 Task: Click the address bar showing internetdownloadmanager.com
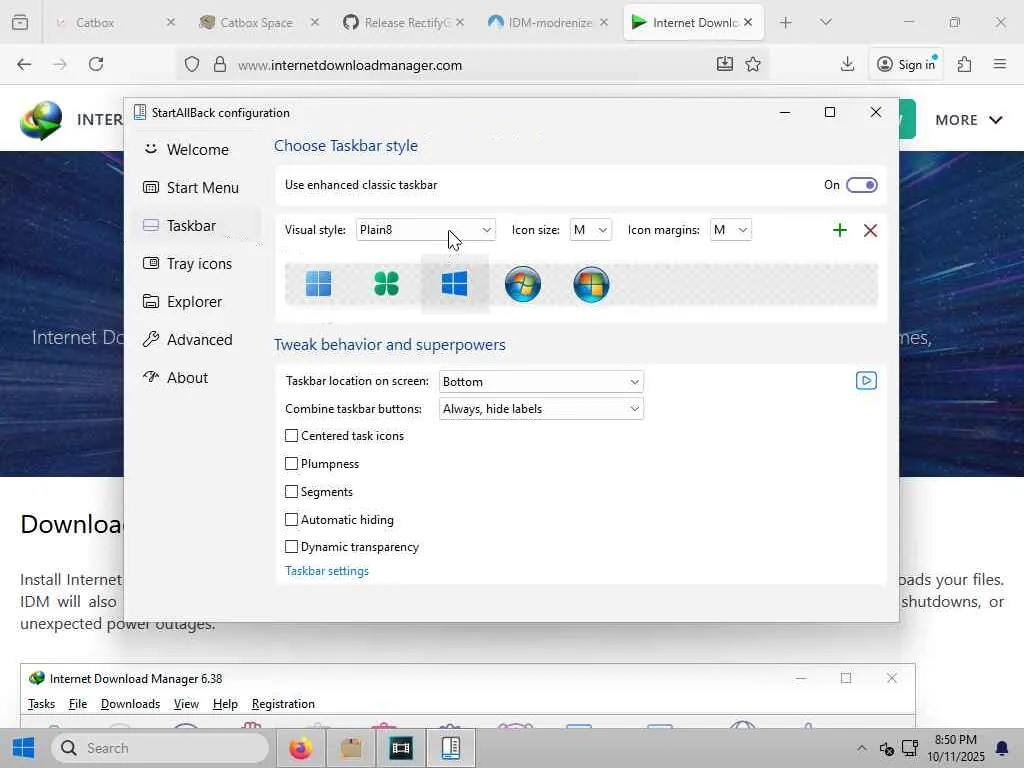349,65
